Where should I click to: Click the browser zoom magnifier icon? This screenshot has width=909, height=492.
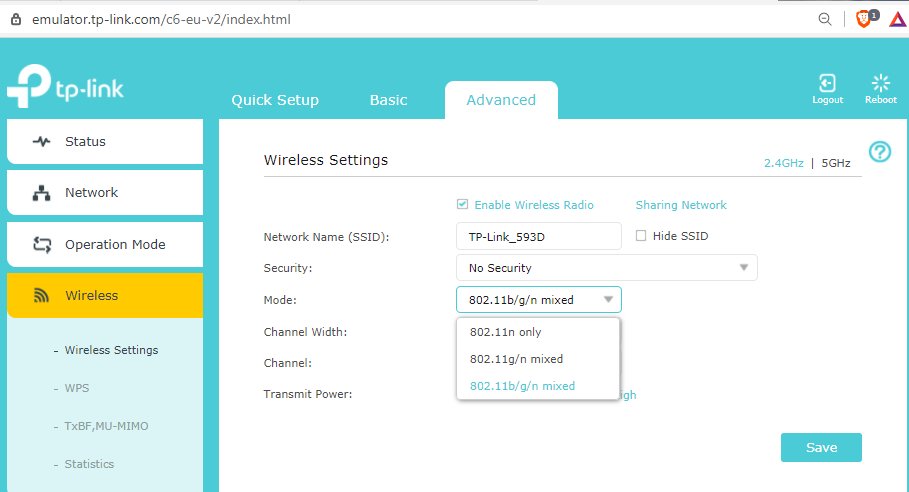(x=825, y=19)
